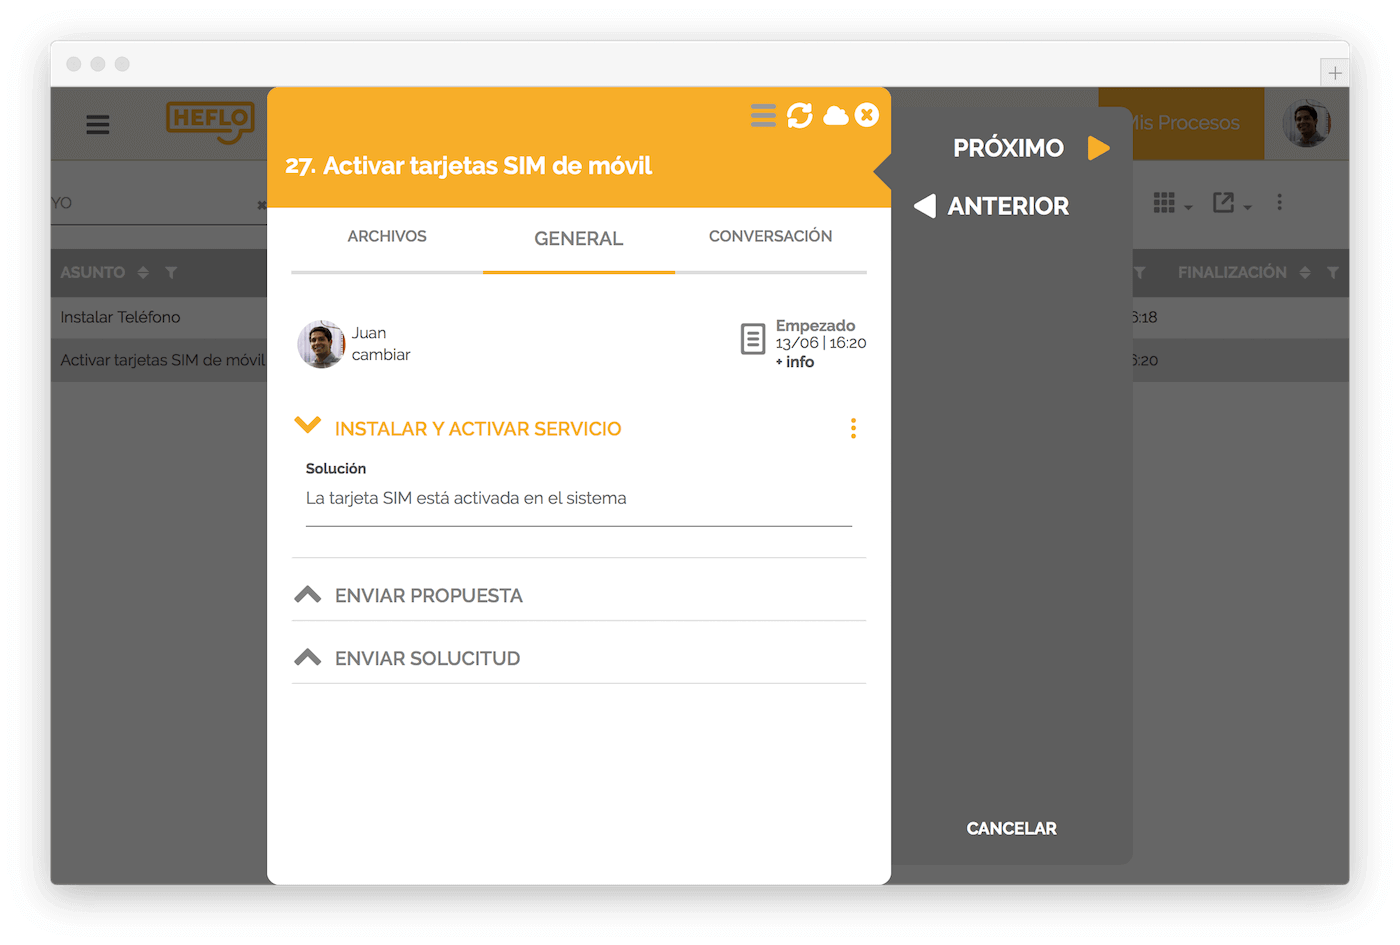Filter the FINALIZACIÓN column
This screenshot has width=1400, height=945.
click(1332, 273)
